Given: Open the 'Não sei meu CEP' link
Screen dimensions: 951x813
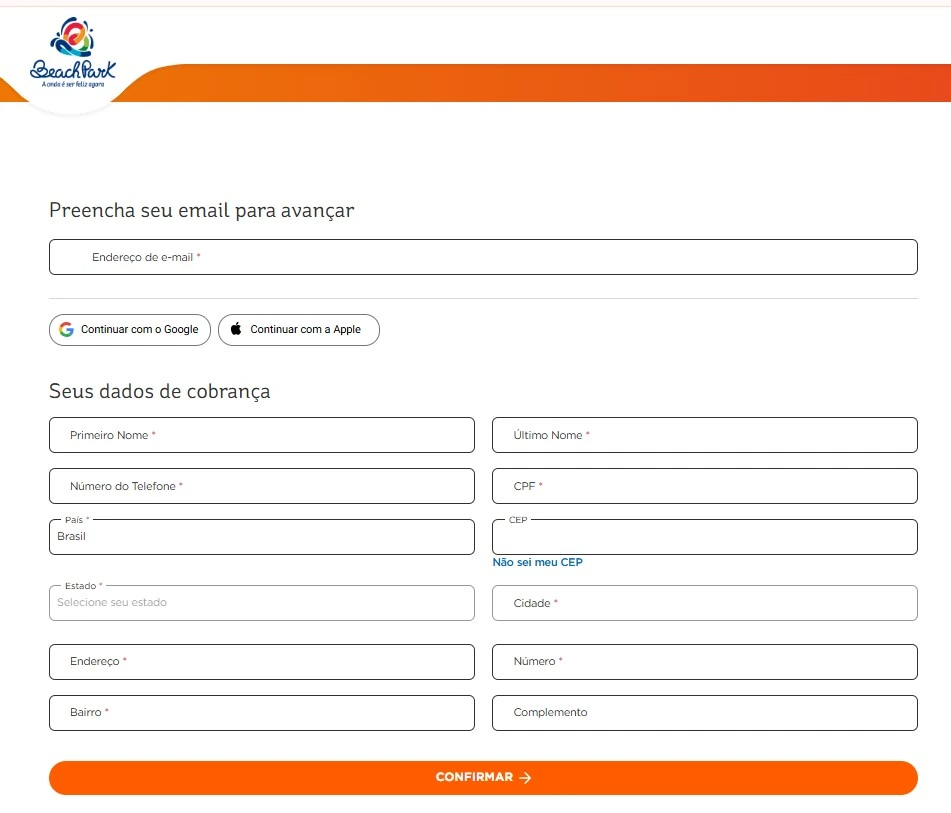Looking at the screenshot, I should click(537, 563).
